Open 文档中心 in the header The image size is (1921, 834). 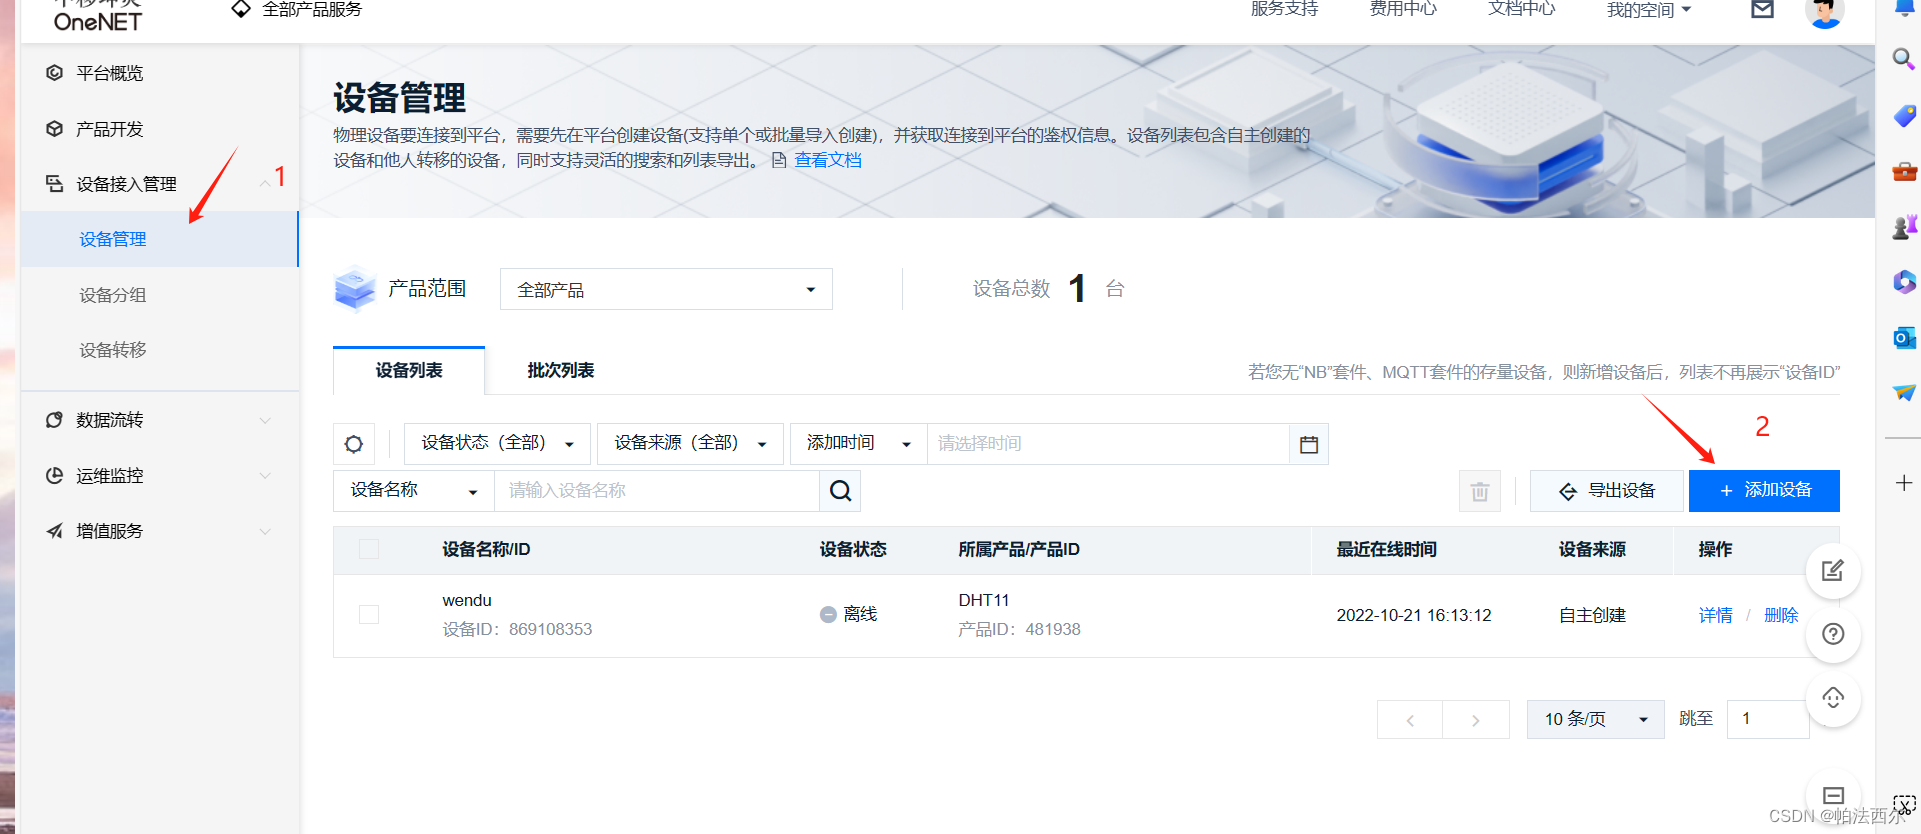(x=1522, y=9)
